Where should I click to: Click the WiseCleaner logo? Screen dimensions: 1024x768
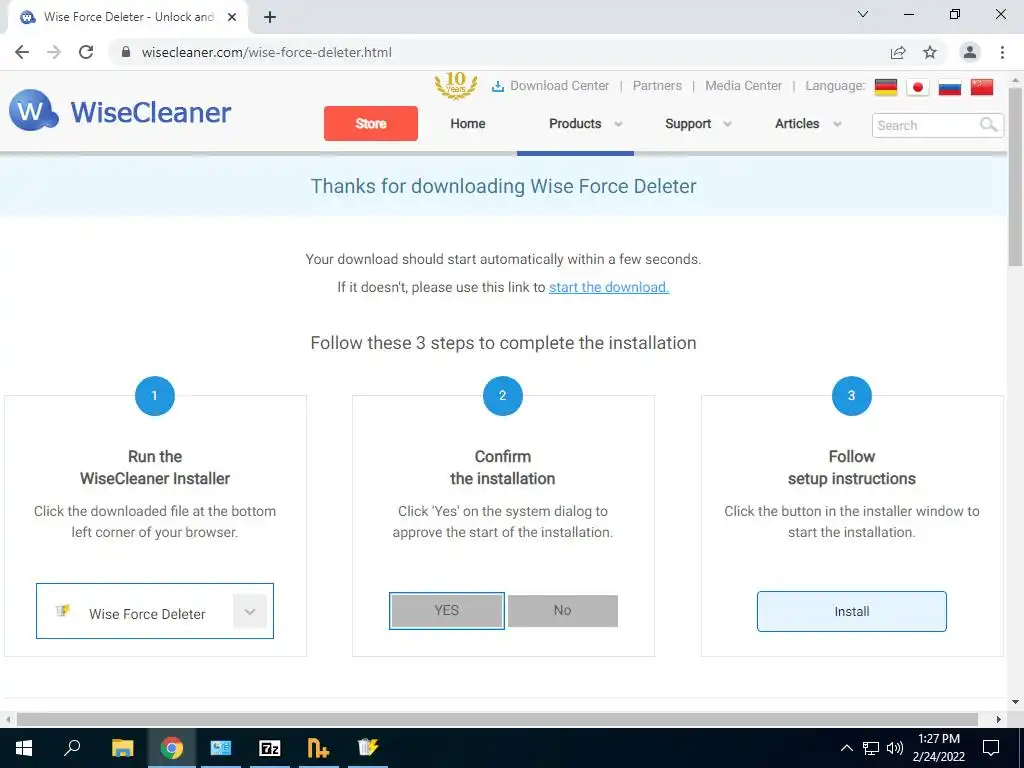120,112
